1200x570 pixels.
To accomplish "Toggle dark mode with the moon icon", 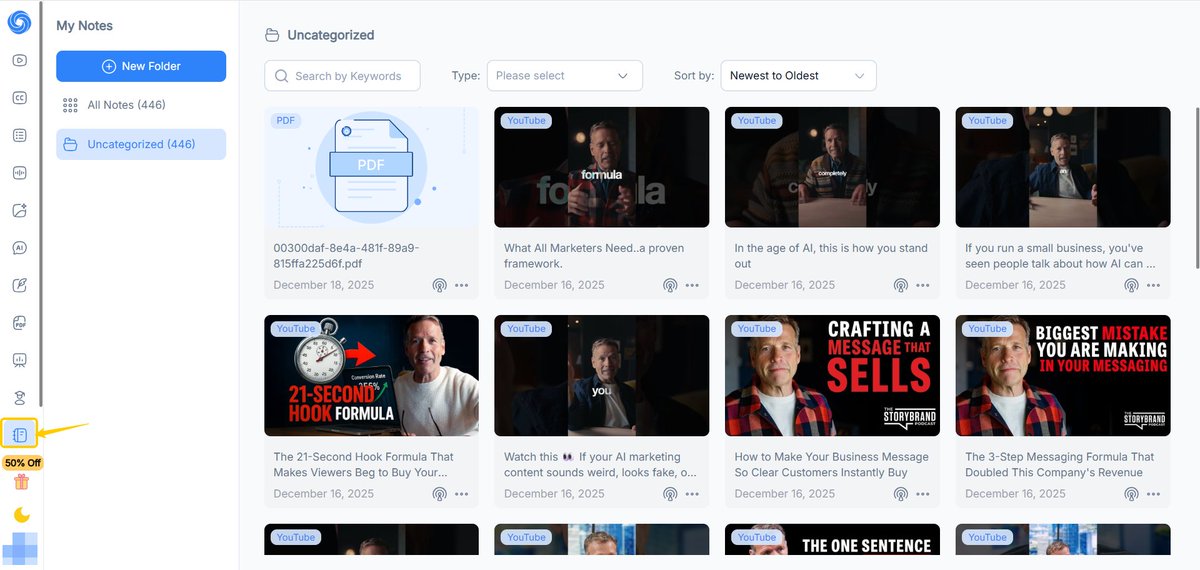I will coord(21,515).
